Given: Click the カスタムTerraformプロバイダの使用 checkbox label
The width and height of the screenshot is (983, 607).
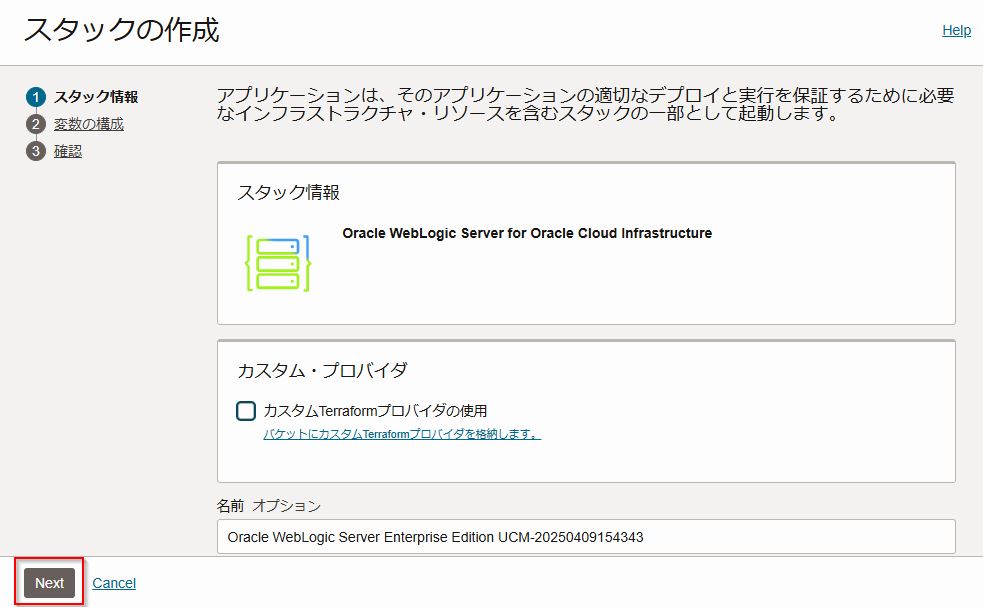Looking at the screenshot, I should 375,411.
